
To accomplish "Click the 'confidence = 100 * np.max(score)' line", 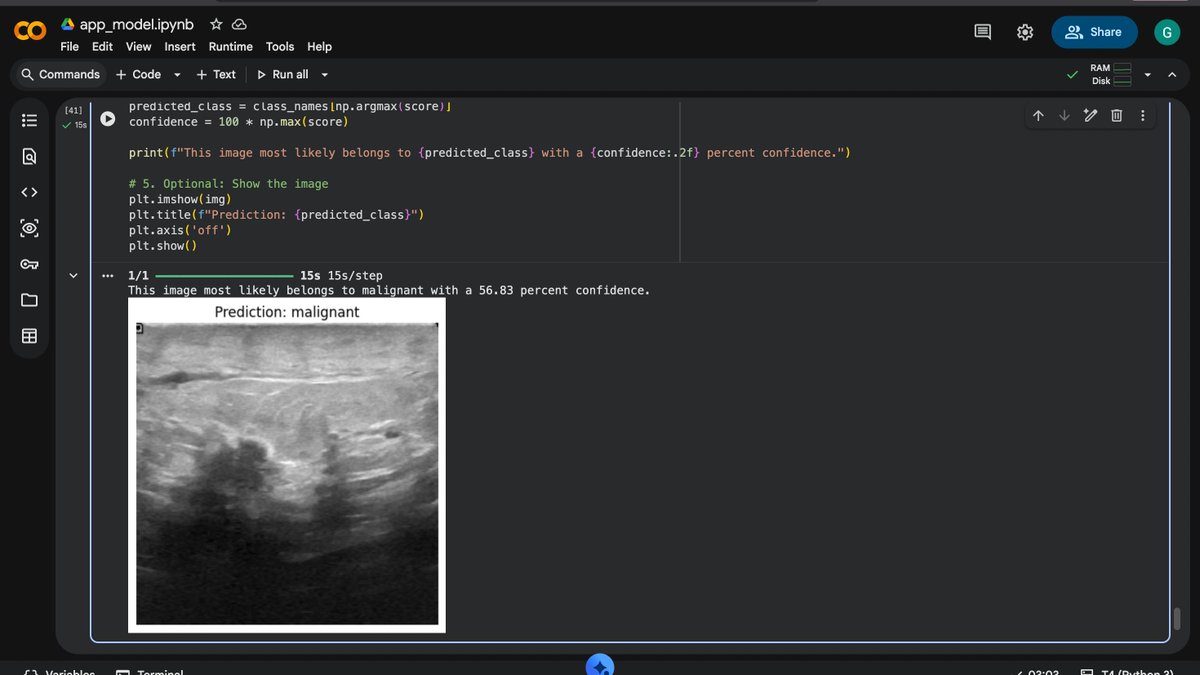I will pos(238,122).
